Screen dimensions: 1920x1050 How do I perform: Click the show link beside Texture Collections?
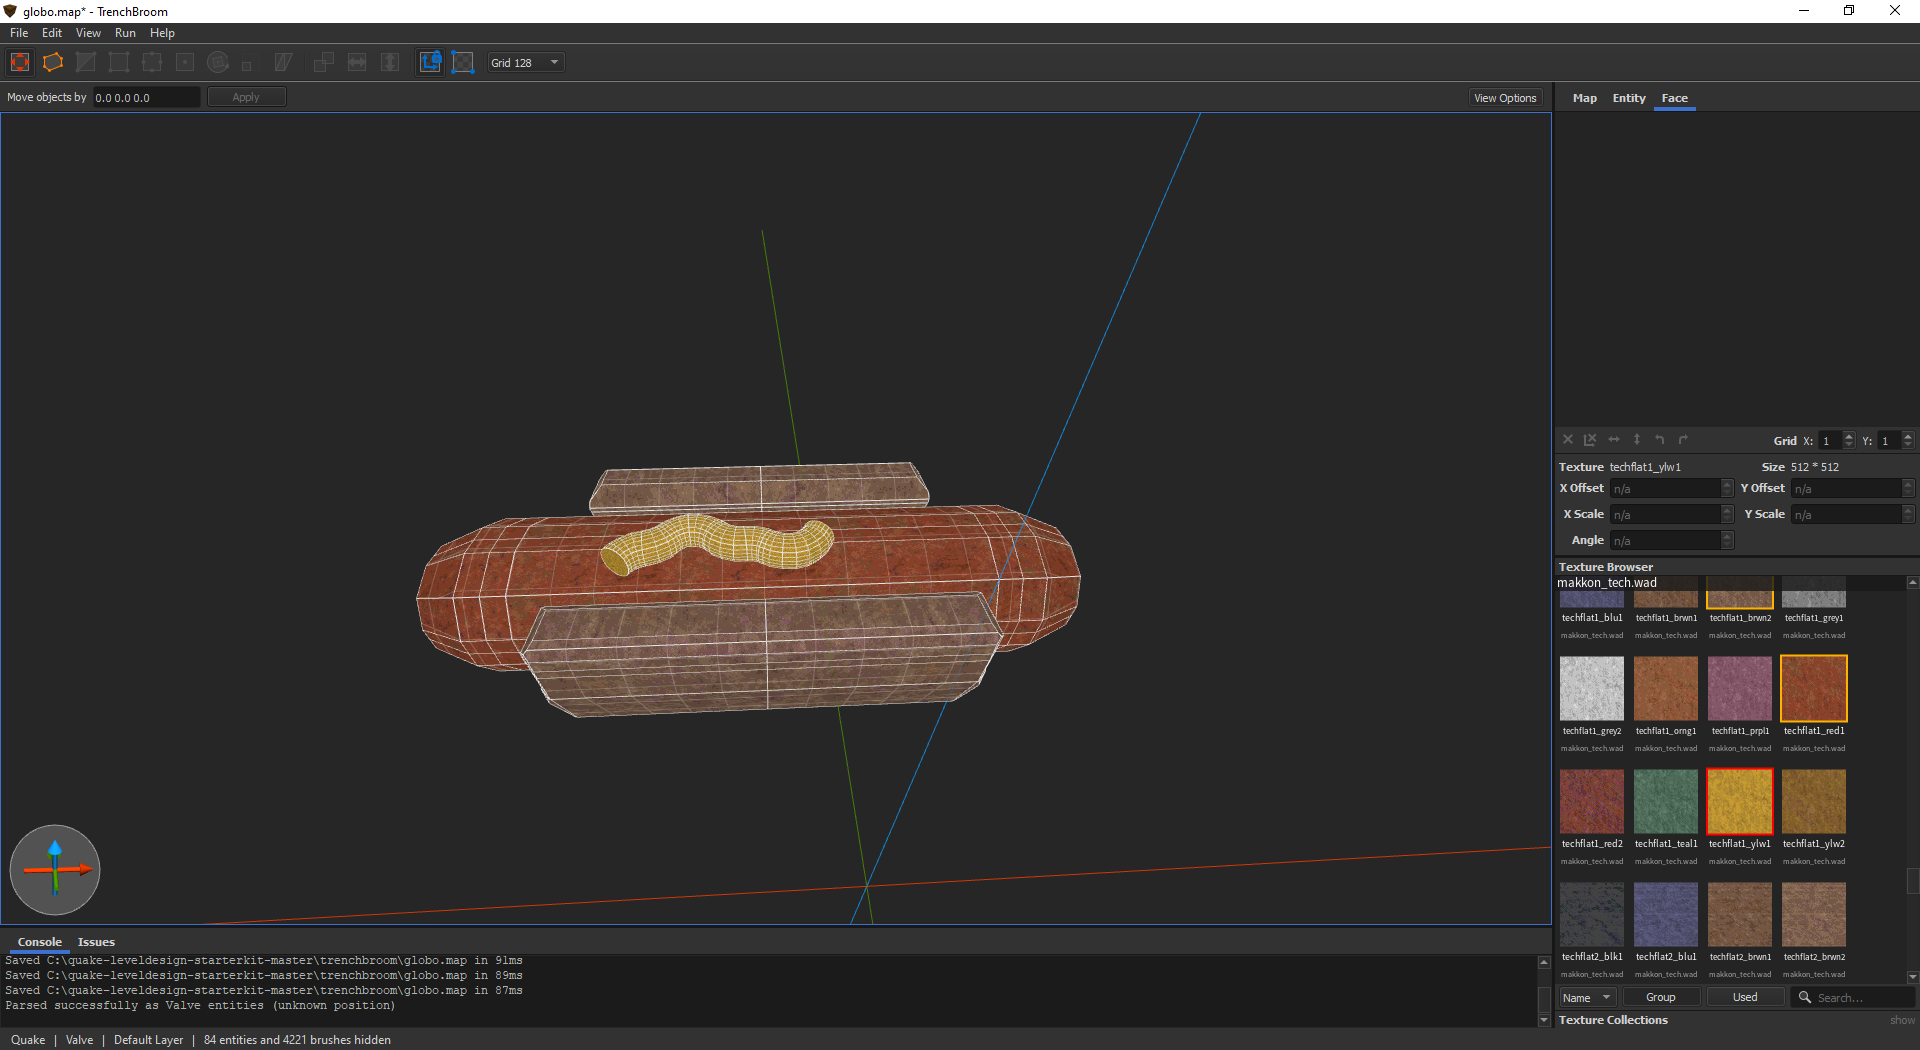1902,1020
